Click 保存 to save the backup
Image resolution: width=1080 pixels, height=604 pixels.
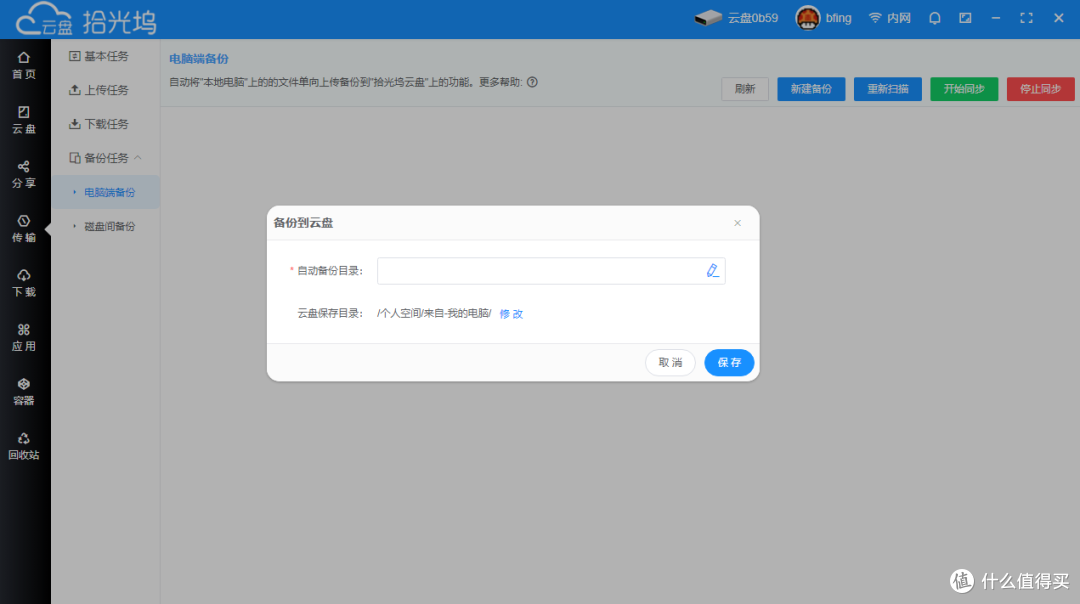729,362
